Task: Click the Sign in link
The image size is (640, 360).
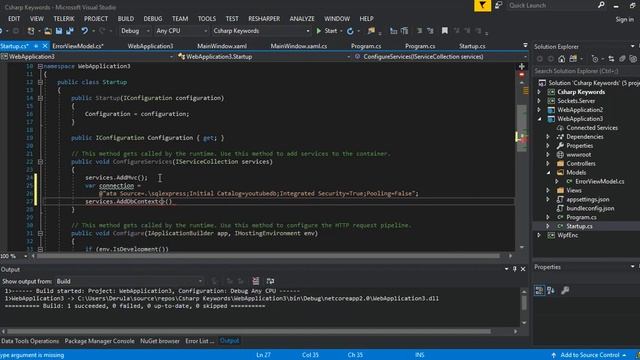Action: [624, 19]
